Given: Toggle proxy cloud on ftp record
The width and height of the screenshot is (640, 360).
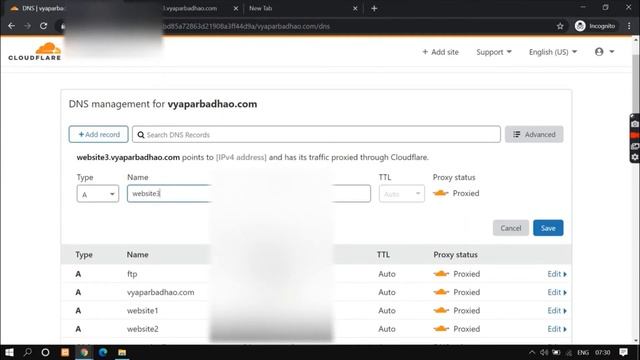Looking at the screenshot, I should (x=441, y=274).
